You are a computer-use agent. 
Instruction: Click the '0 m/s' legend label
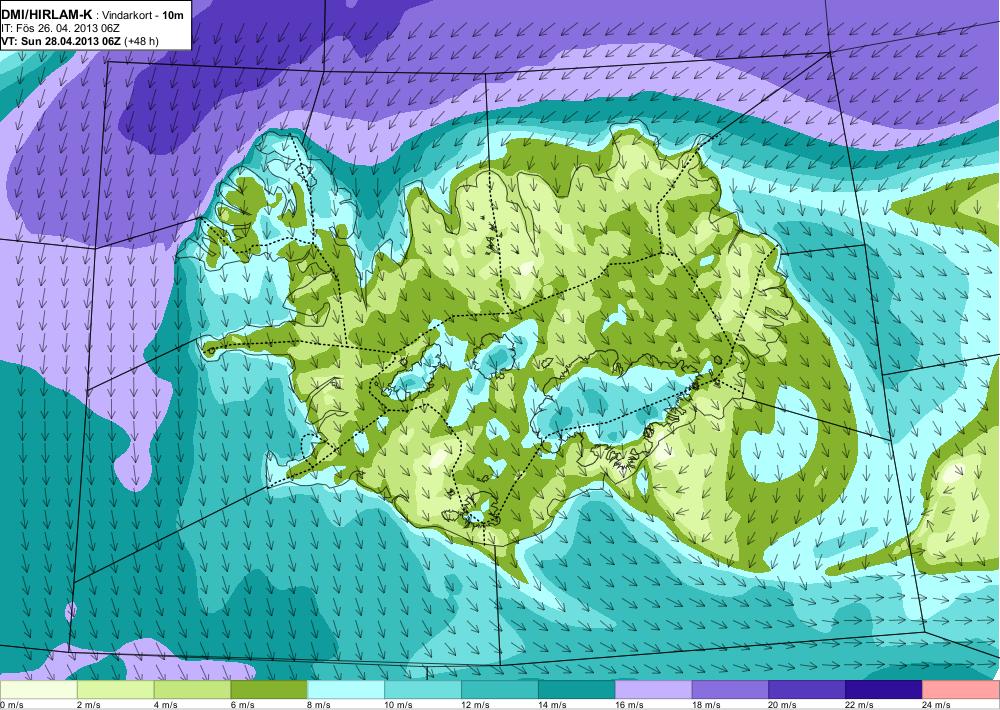tap(12, 705)
